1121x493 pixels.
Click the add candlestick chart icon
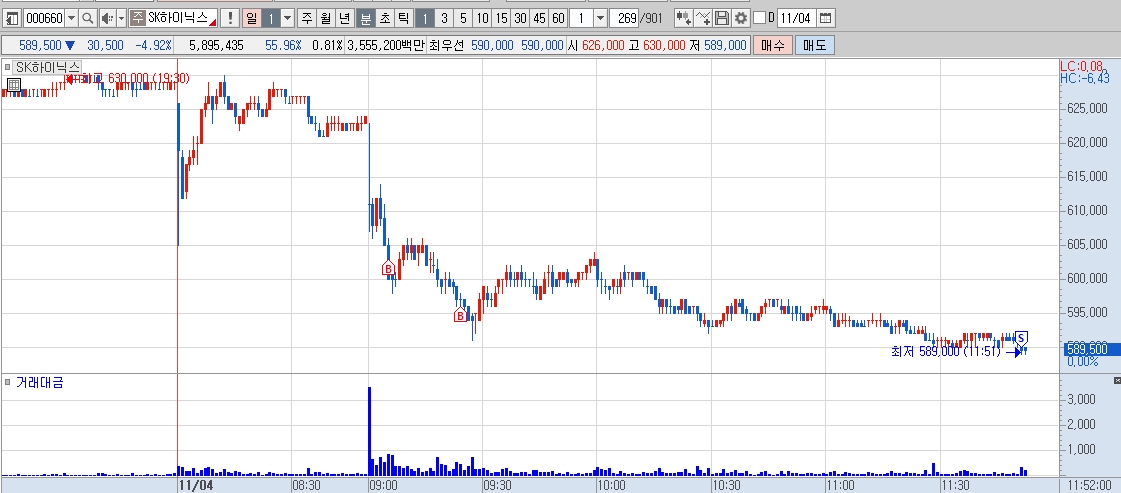(x=683, y=18)
